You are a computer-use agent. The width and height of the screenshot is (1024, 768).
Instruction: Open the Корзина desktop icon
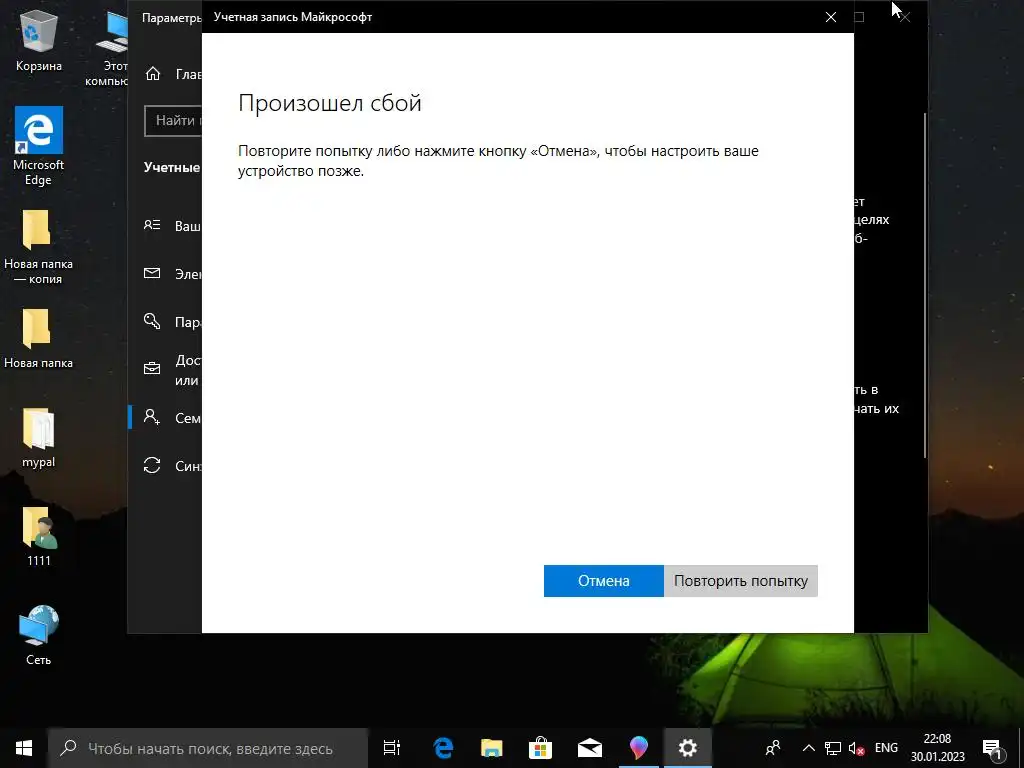point(39,40)
